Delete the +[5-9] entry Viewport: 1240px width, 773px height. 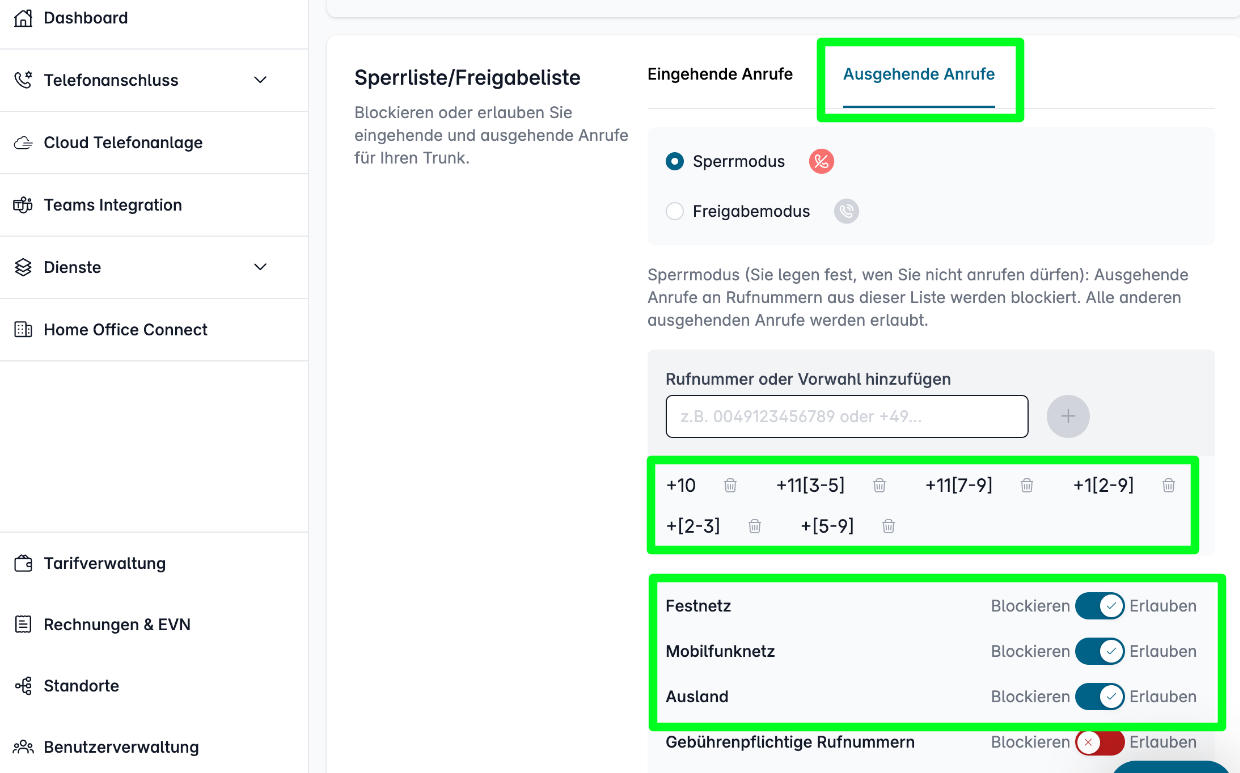888,526
